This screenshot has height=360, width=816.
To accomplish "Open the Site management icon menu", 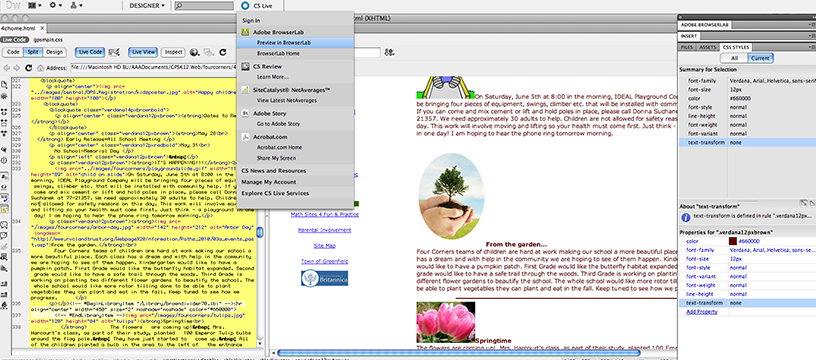I will click(x=76, y=5).
